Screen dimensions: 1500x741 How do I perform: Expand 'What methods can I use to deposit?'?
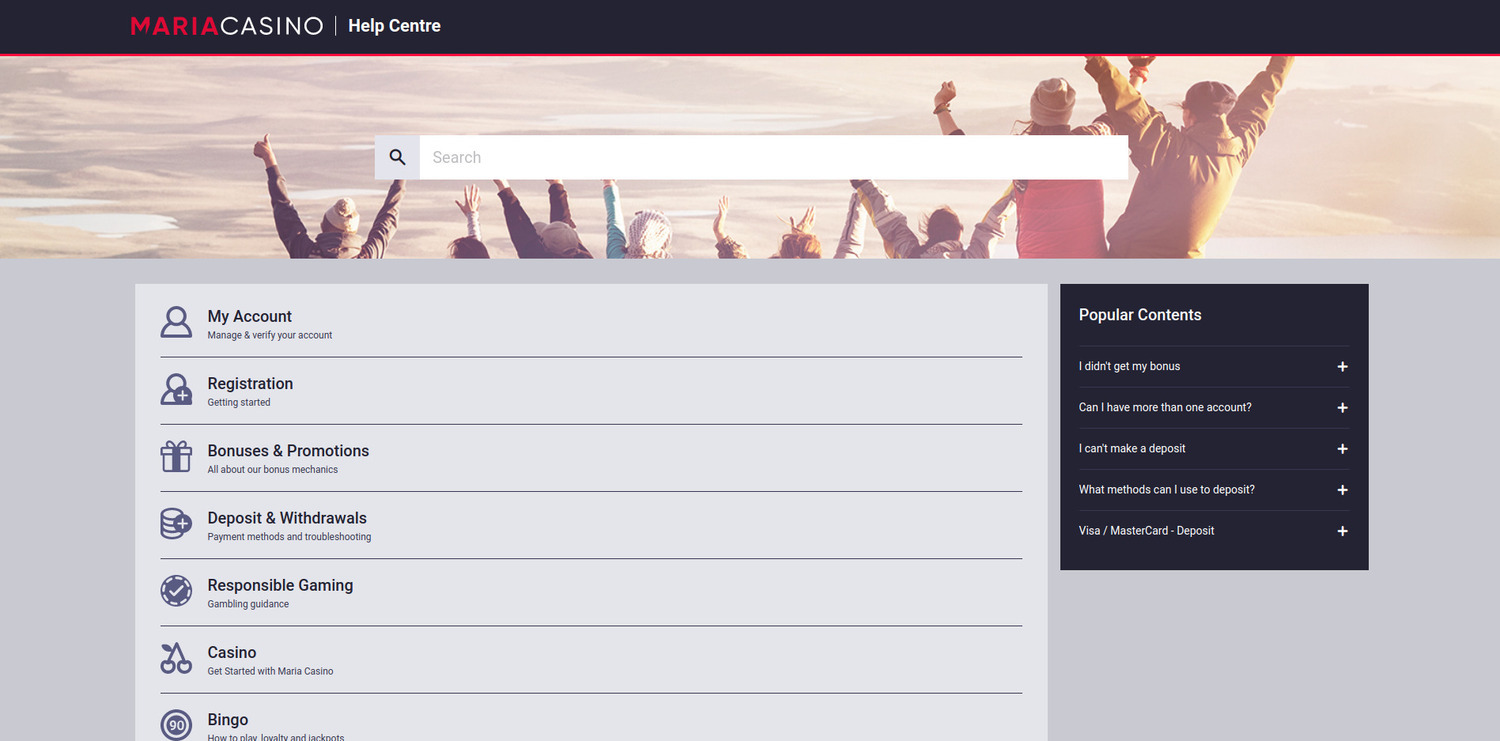(1342, 490)
